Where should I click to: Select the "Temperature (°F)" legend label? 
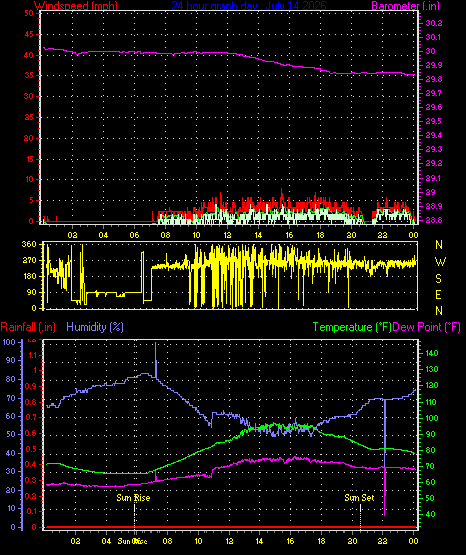[x=352, y=327]
